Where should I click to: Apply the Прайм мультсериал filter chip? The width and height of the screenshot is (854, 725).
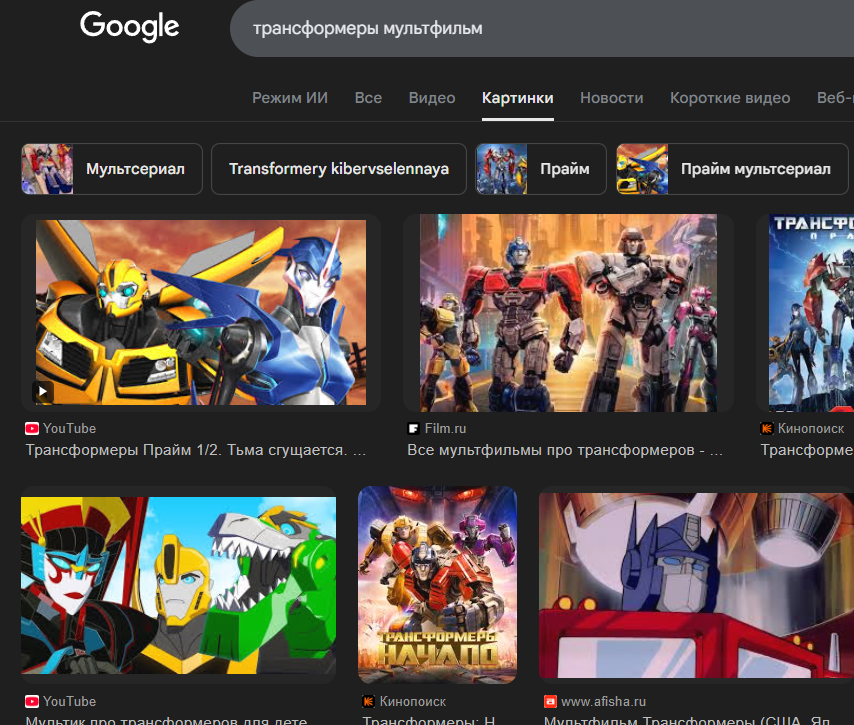(x=732, y=169)
